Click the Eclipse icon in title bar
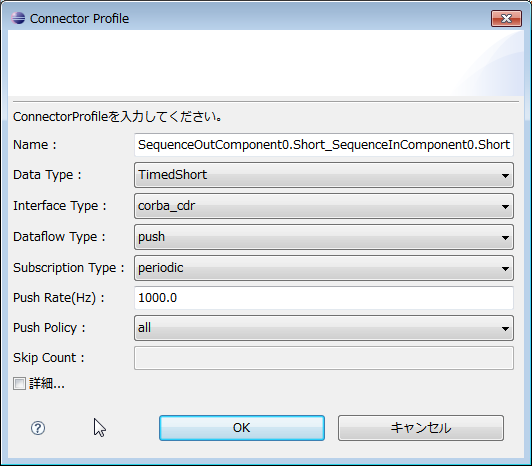532x466 pixels. point(18,18)
